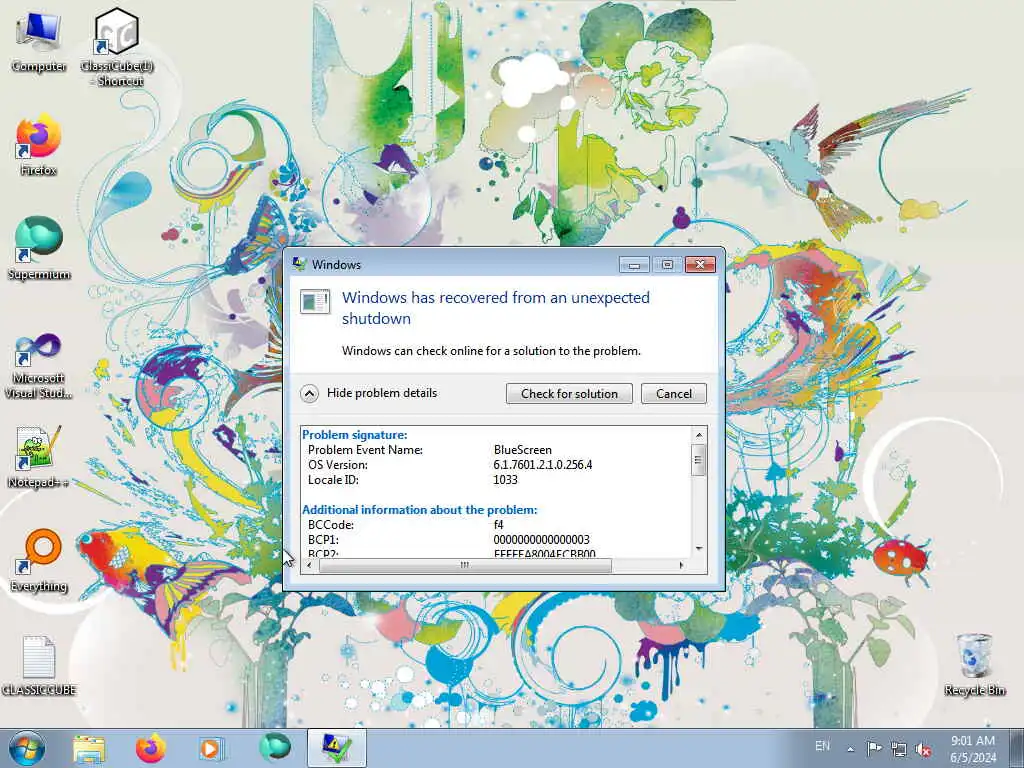Launch Firefox from the taskbar
1024x768 pixels.
point(151,749)
